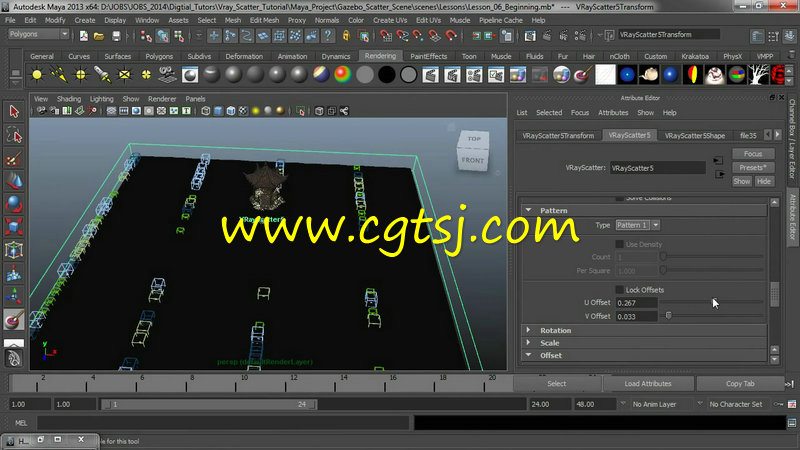800x450 pixels.
Task: Open the Pattern Type dropdown
Action: click(638, 225)
